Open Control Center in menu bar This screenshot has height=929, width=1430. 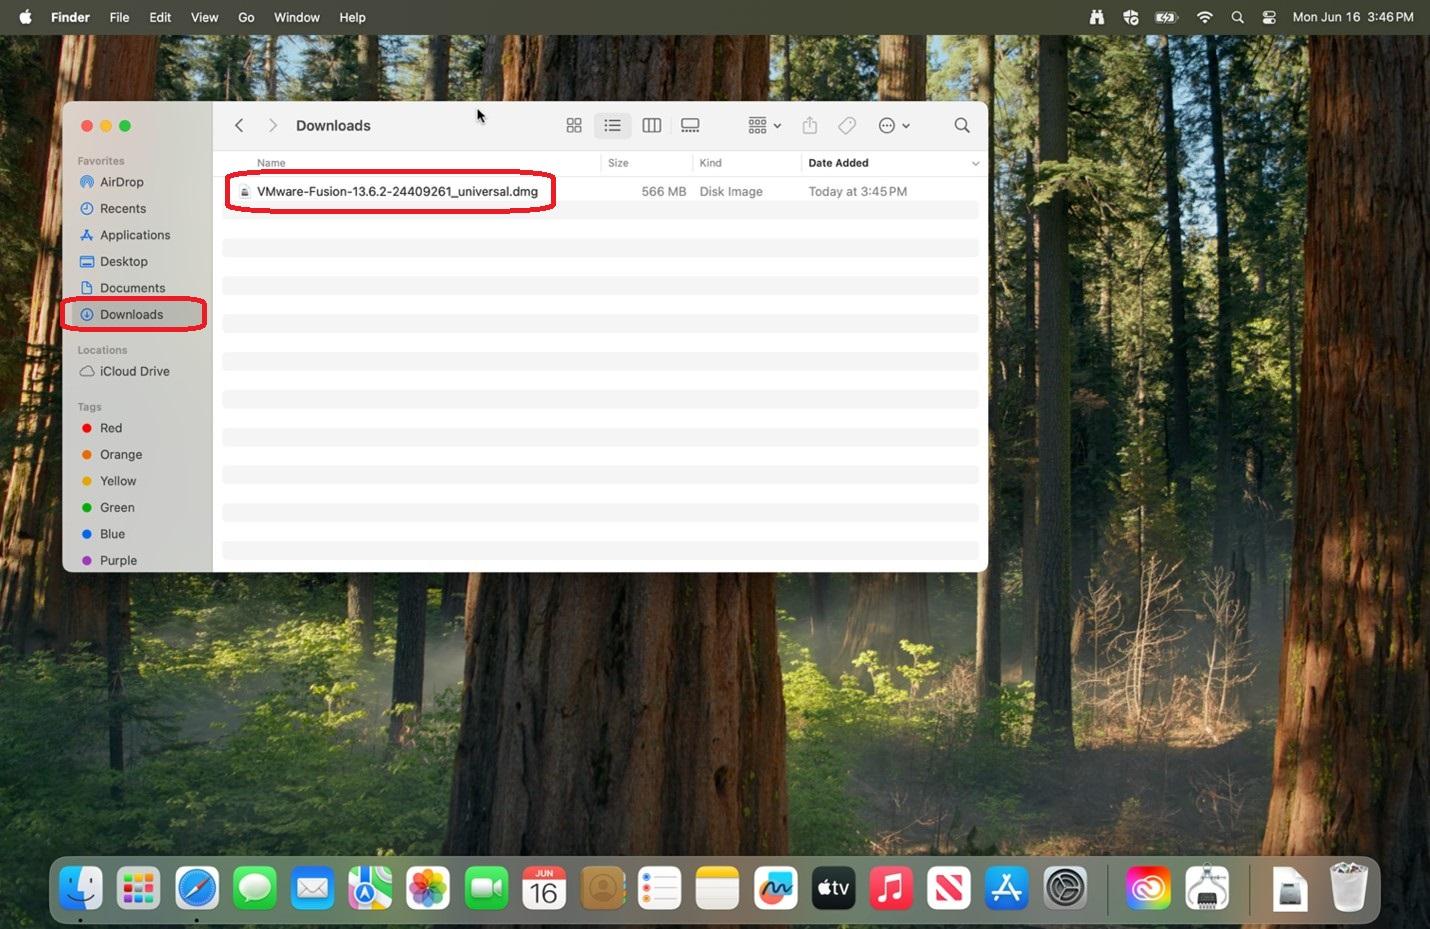point(1269,17)
